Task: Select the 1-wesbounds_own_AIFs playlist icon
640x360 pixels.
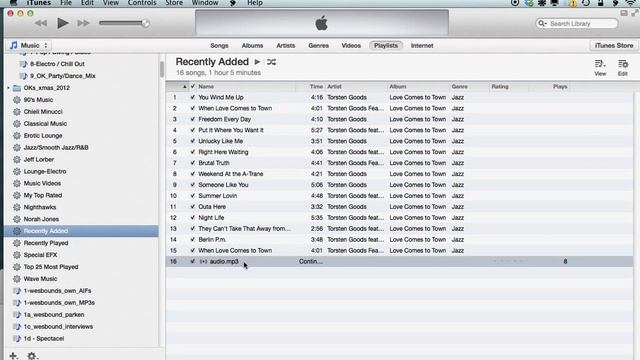Action: [x=17, y=291]
